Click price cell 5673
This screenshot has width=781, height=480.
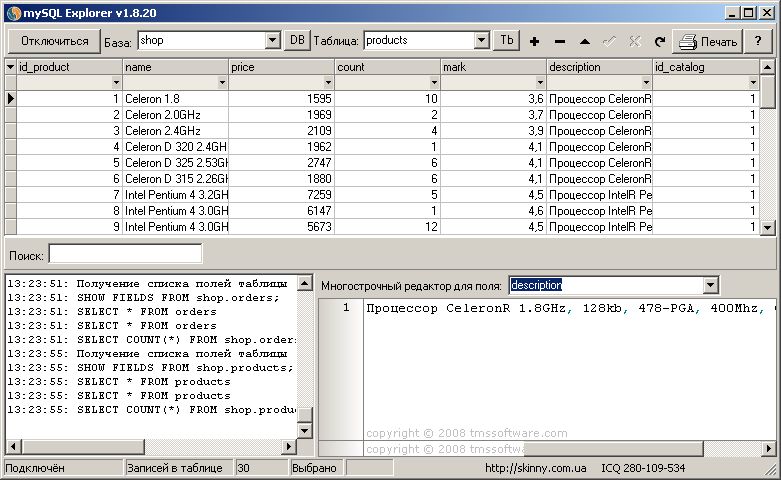[x=282, y=227]
